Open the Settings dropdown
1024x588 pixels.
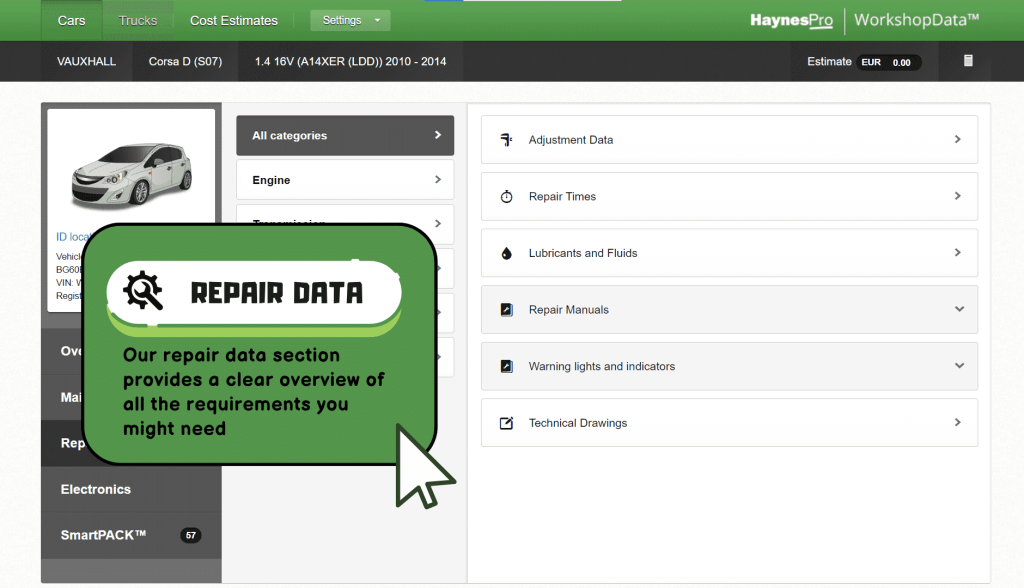(x=350, y=20)
